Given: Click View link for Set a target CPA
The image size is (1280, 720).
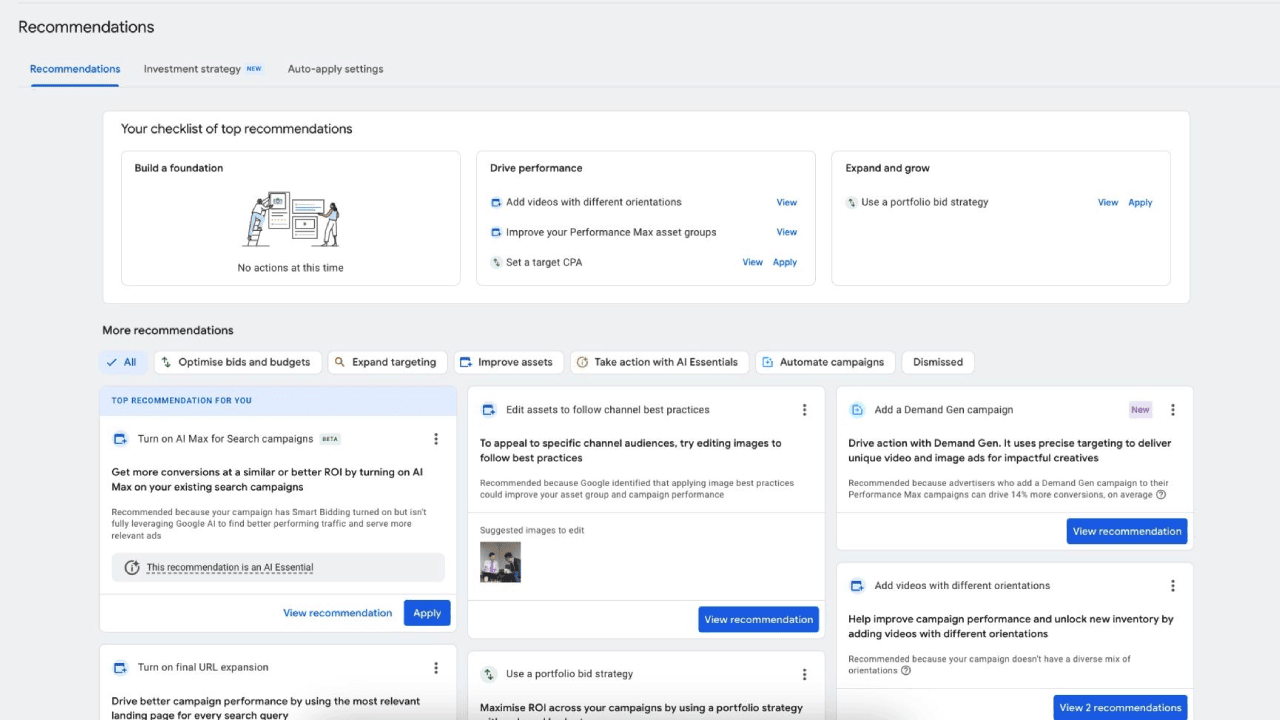Looking at the screenshot, I should (x=752, y=262).
